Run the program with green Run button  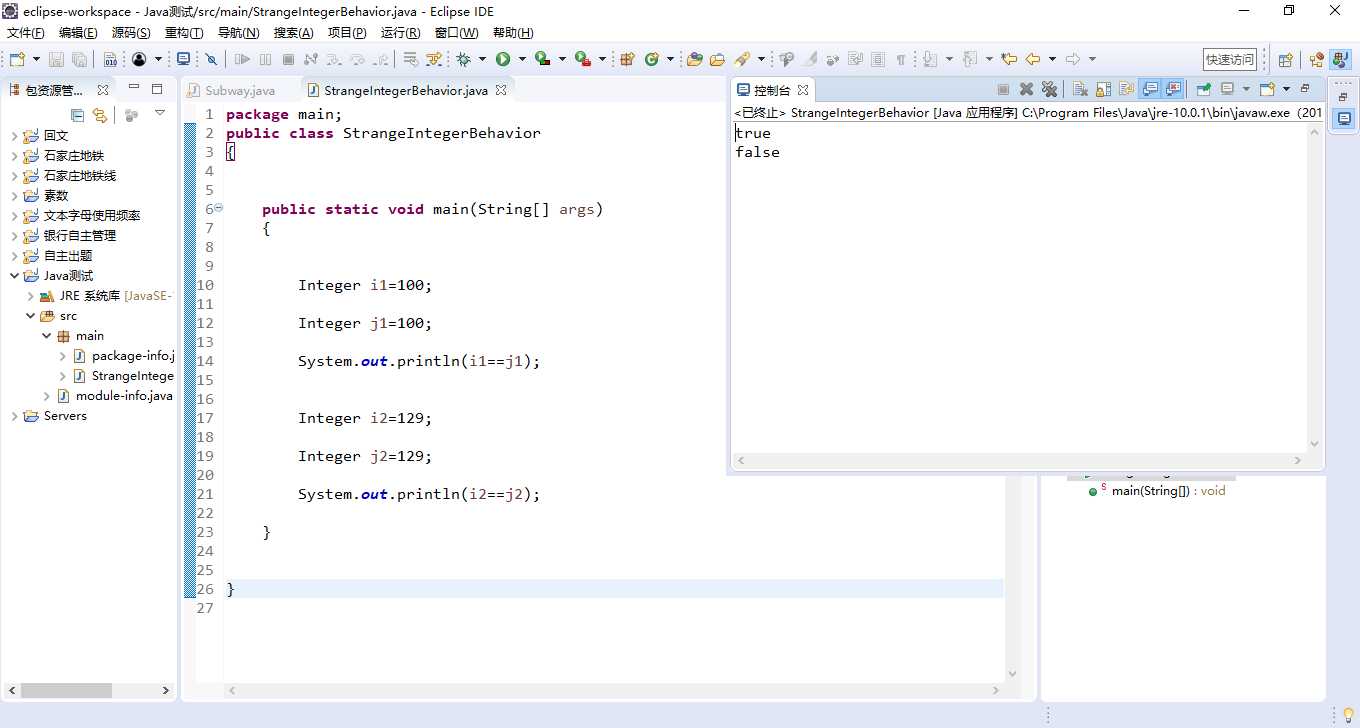(503, 59)
